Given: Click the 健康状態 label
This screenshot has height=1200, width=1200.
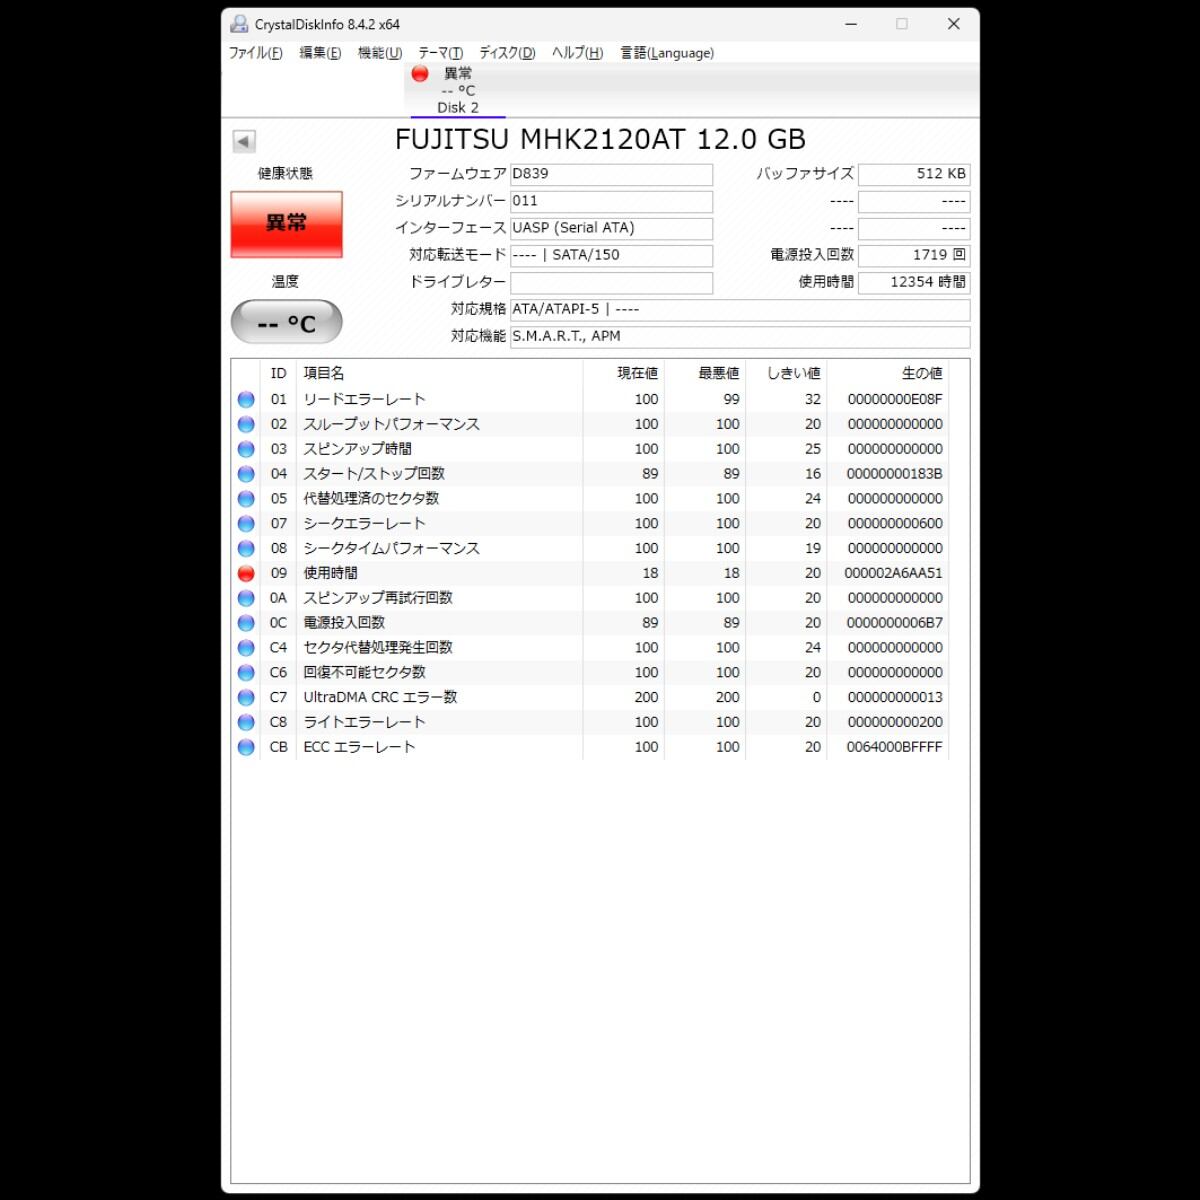Looking at the screenshot, I should coord(286,174).
